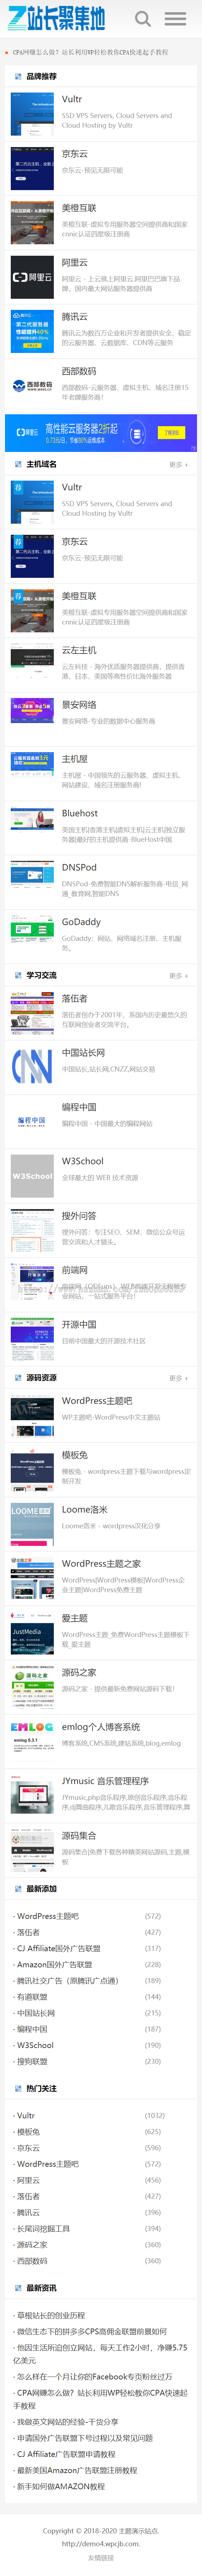Expand 更多 beside 主机域名 heading
202x2576 pixels.
tap(178, 464)
